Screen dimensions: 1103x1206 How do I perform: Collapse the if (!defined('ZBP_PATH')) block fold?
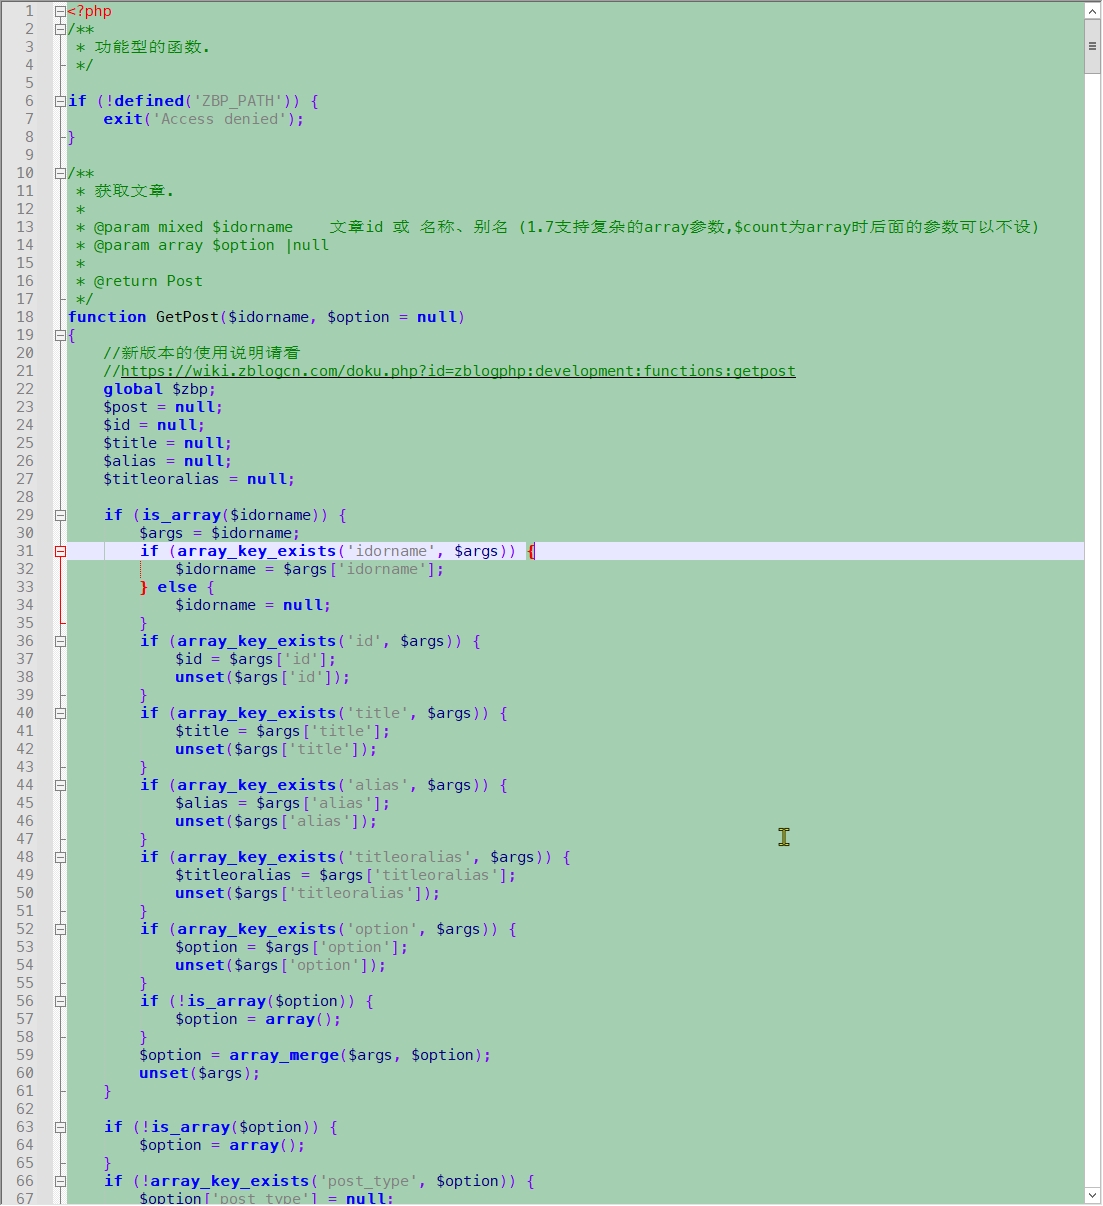[x=60, y=101]
